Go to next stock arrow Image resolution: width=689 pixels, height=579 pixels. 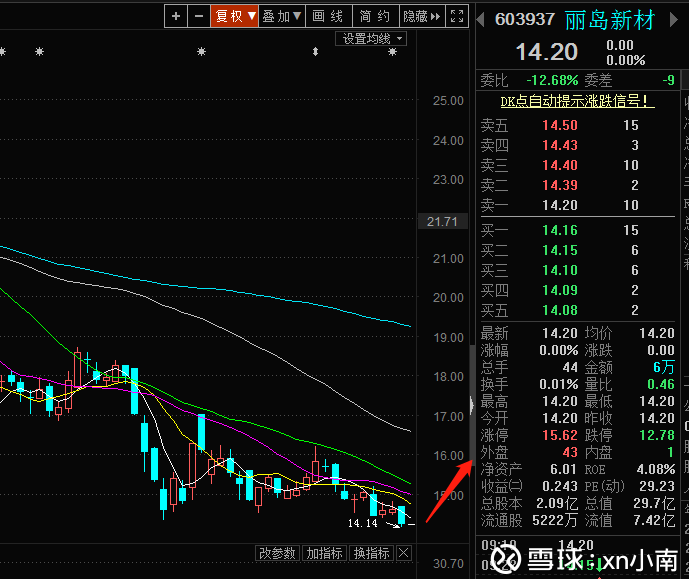click(673, 19)
